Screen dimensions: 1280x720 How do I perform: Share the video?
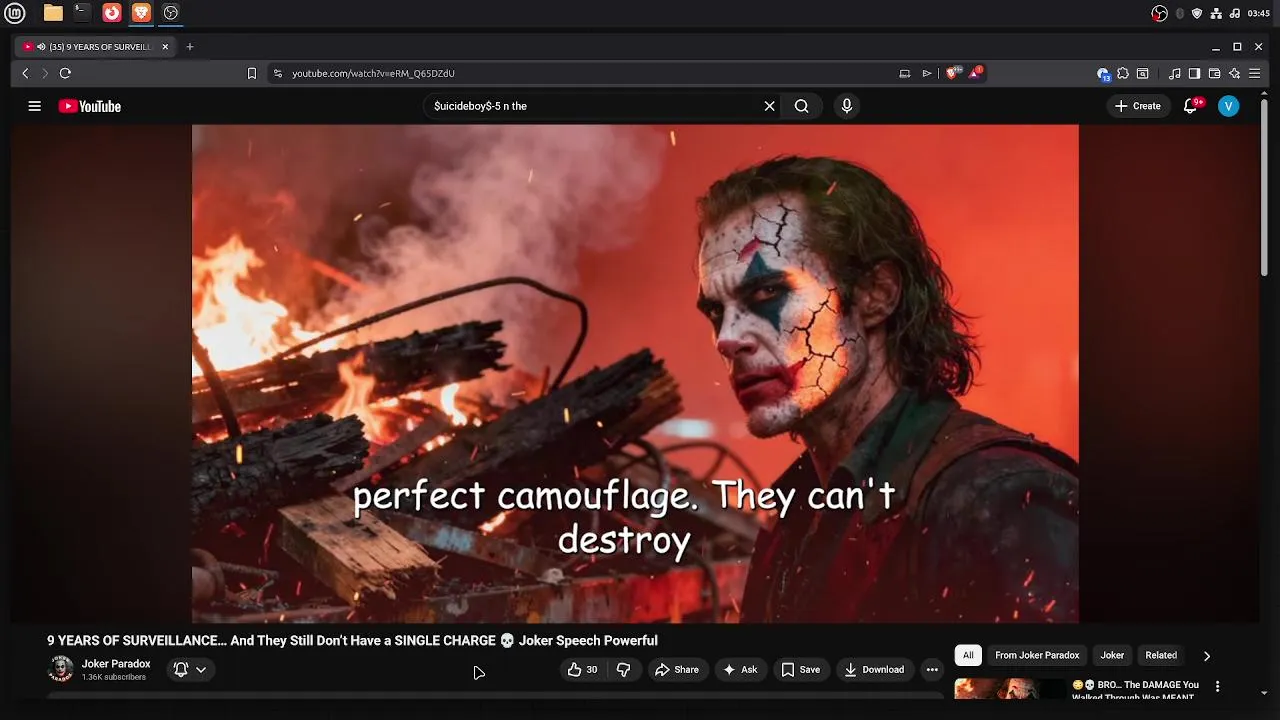(677, 670)
